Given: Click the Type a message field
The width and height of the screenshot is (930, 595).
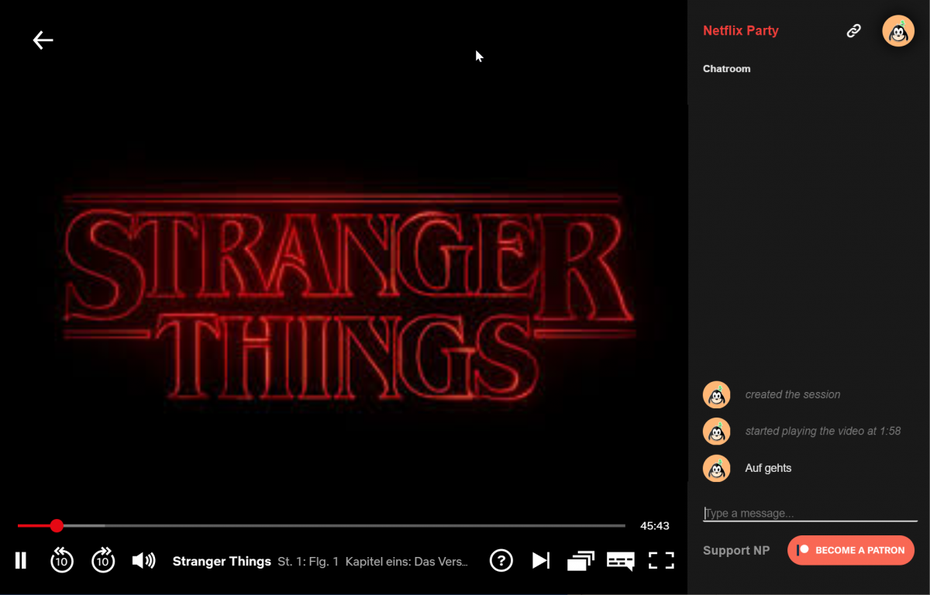Looking at the screenshot, I should (x=810, y=513).
